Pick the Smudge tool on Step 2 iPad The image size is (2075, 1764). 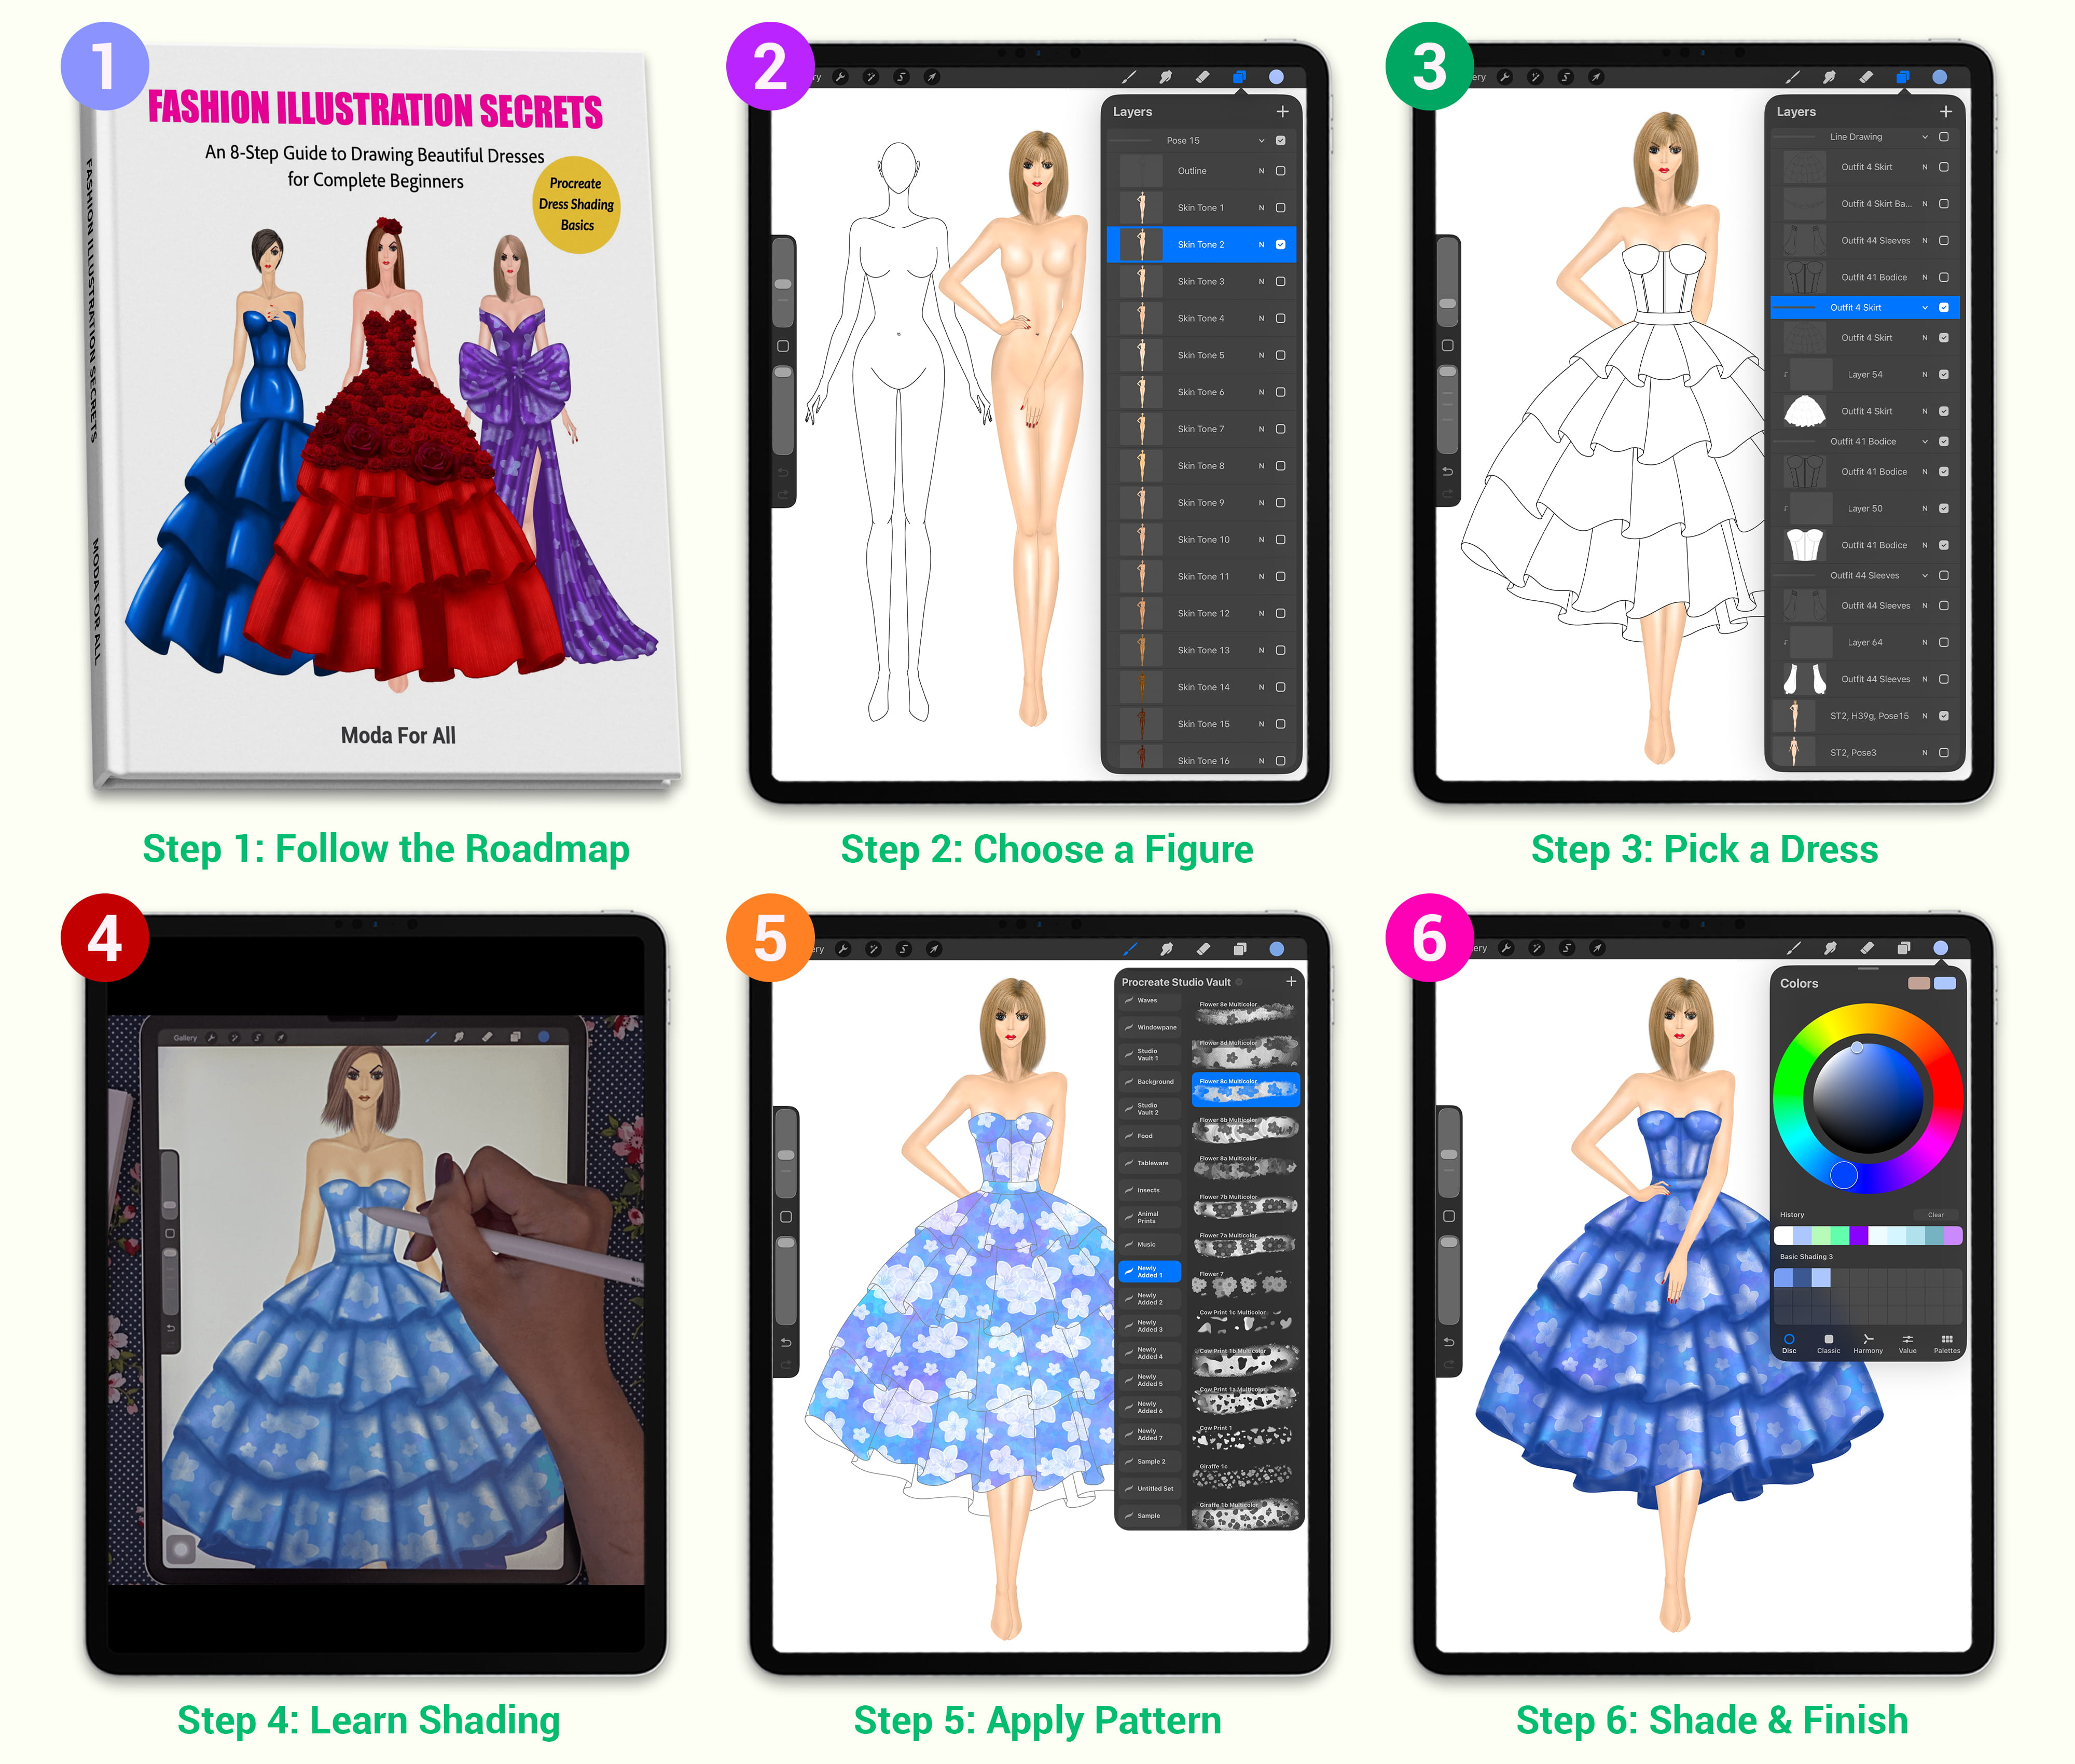click(1165, 77)
